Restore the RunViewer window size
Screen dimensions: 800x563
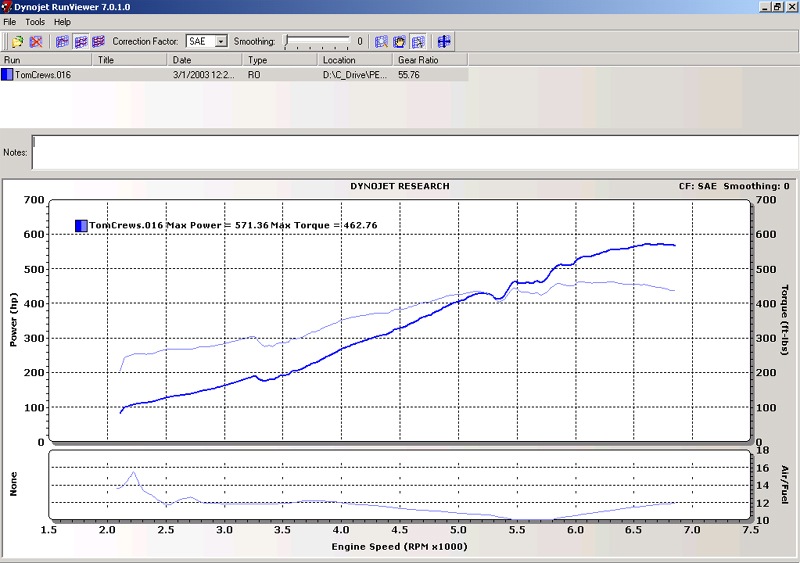click(777, 7)
